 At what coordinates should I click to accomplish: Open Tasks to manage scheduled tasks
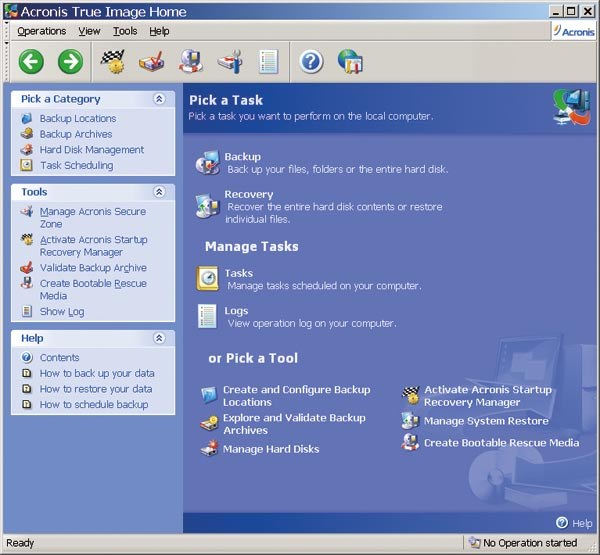(239, 273)
